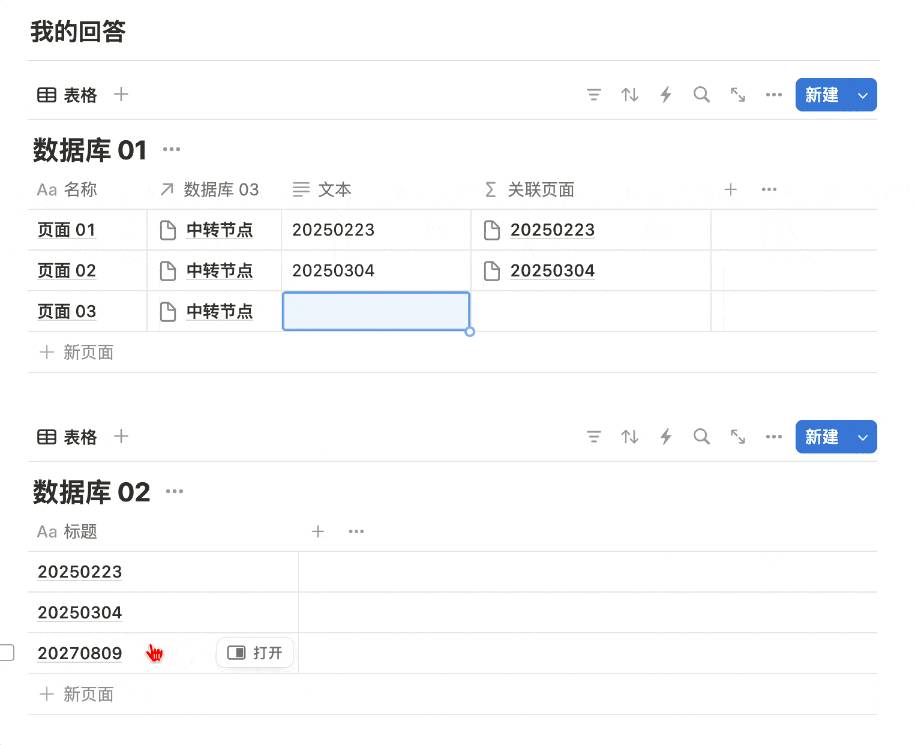Open automations lightning icon for 数据库 01
Viewport: 915px width, 745px height.
tap(666, 95)
